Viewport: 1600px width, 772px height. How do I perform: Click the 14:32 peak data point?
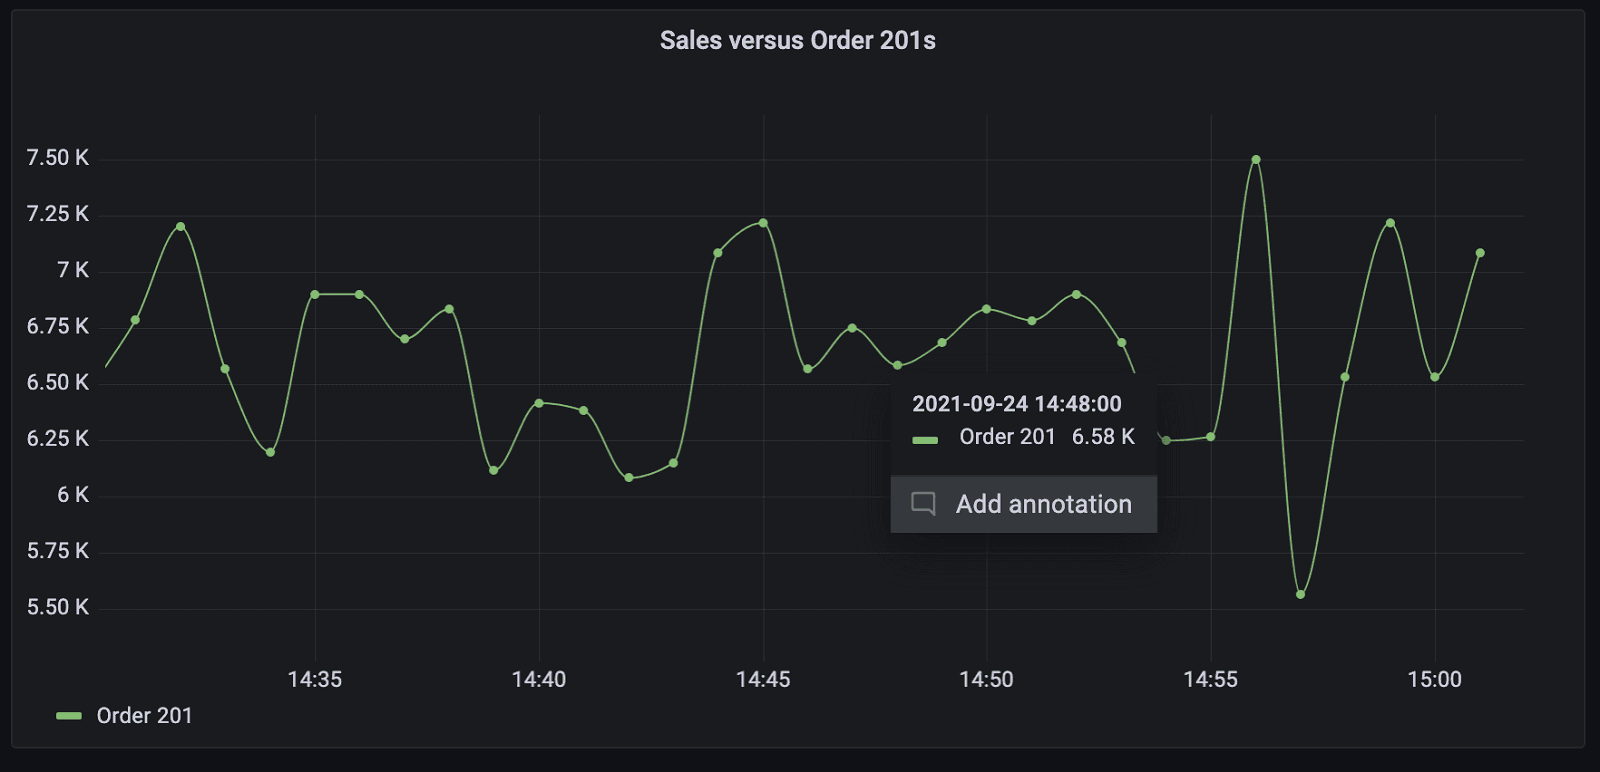tap(181, 227)
